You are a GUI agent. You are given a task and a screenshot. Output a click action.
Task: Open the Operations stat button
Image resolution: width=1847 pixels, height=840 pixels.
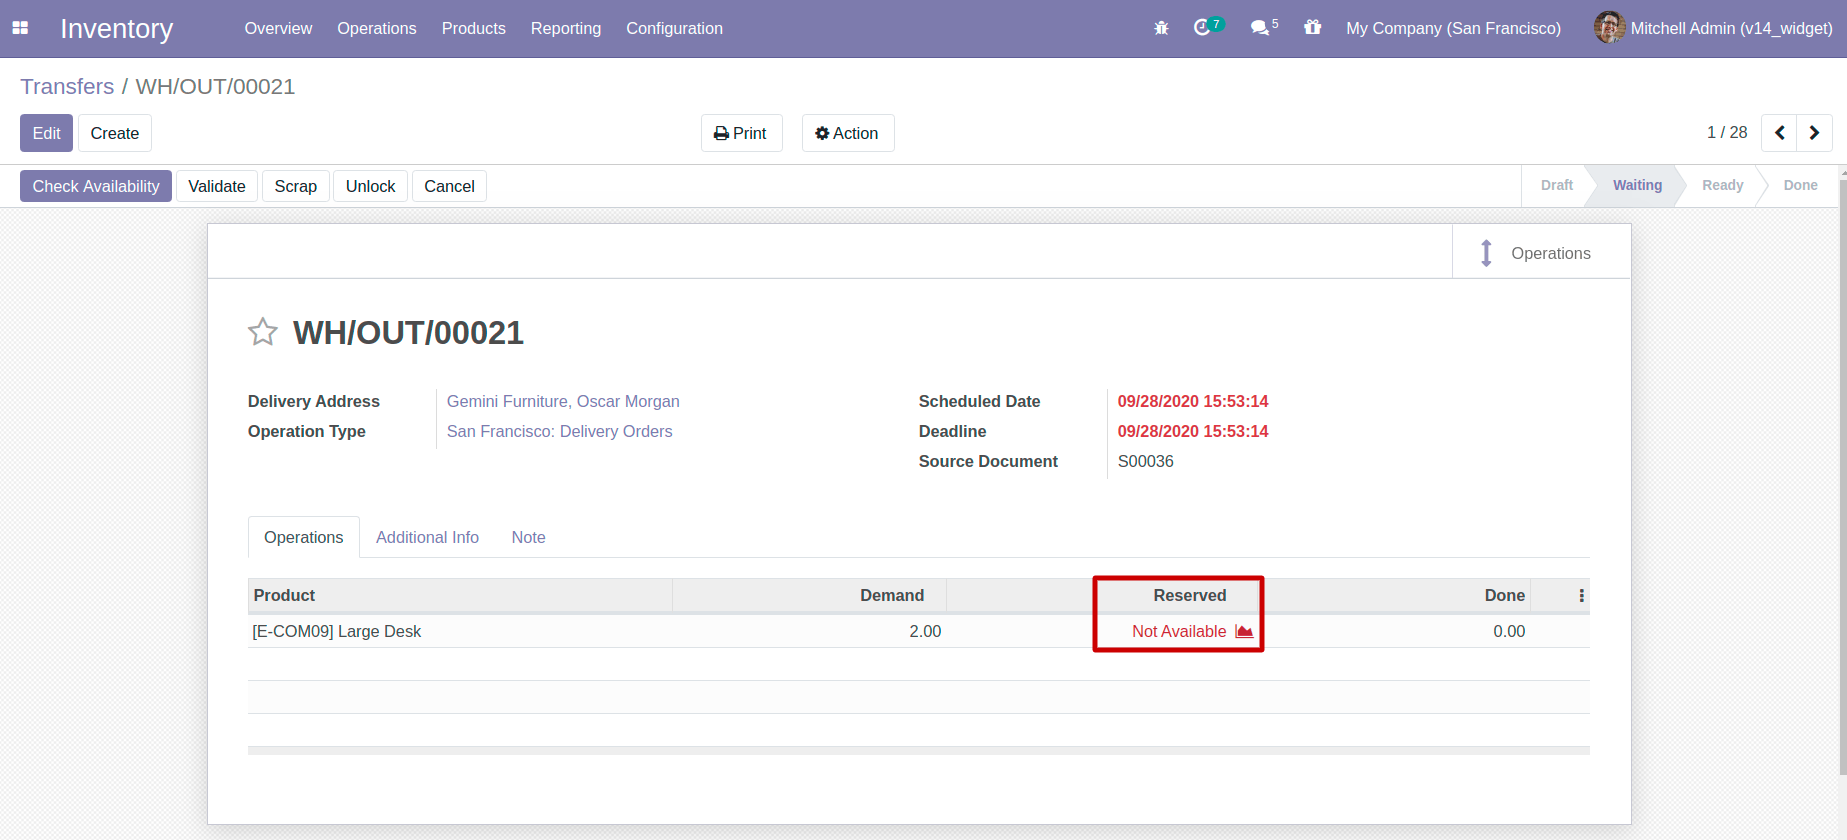pos(1541,252)
